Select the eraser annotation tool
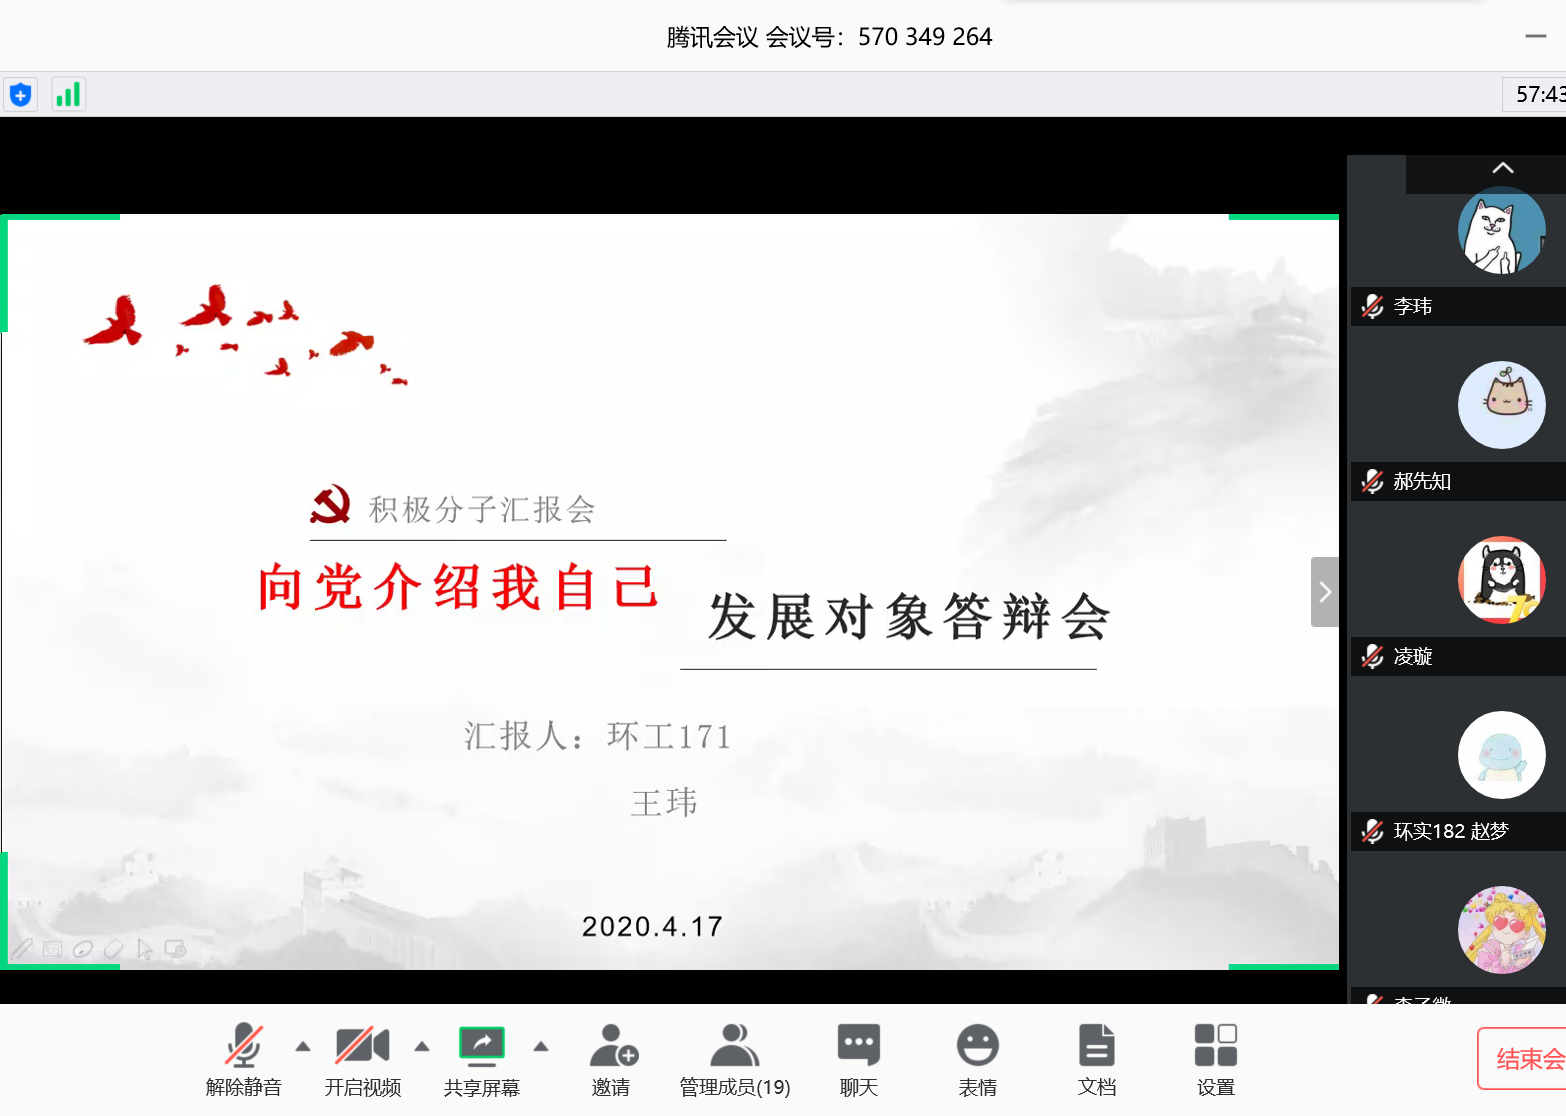The width and height of the screenshot is (1566, 1116). [x=114, y=948]
